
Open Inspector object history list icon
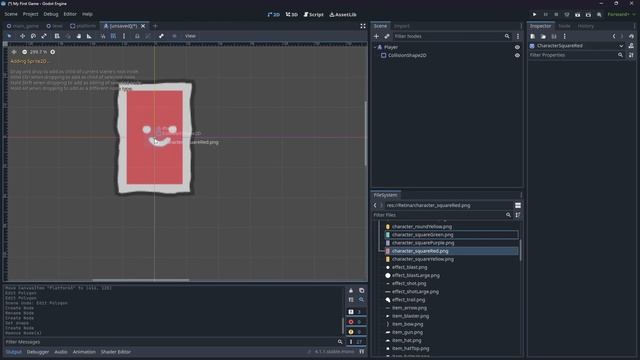pos(631,36)
